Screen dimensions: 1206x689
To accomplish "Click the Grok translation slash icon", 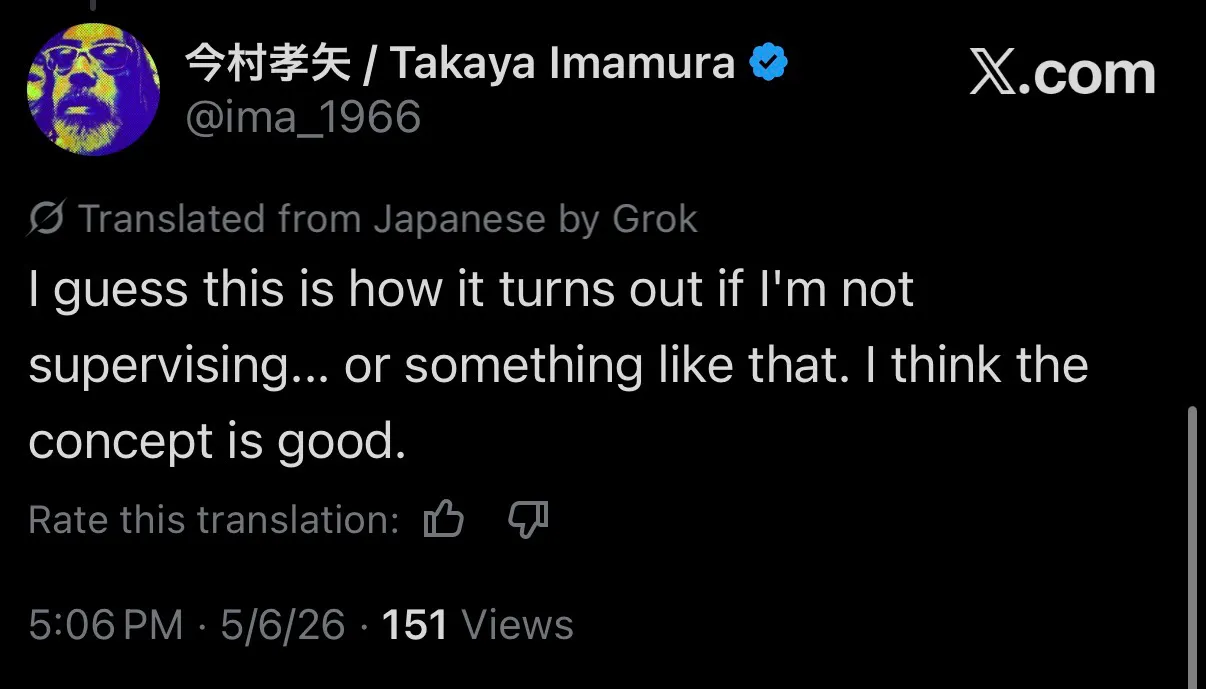I will (47, 218).
